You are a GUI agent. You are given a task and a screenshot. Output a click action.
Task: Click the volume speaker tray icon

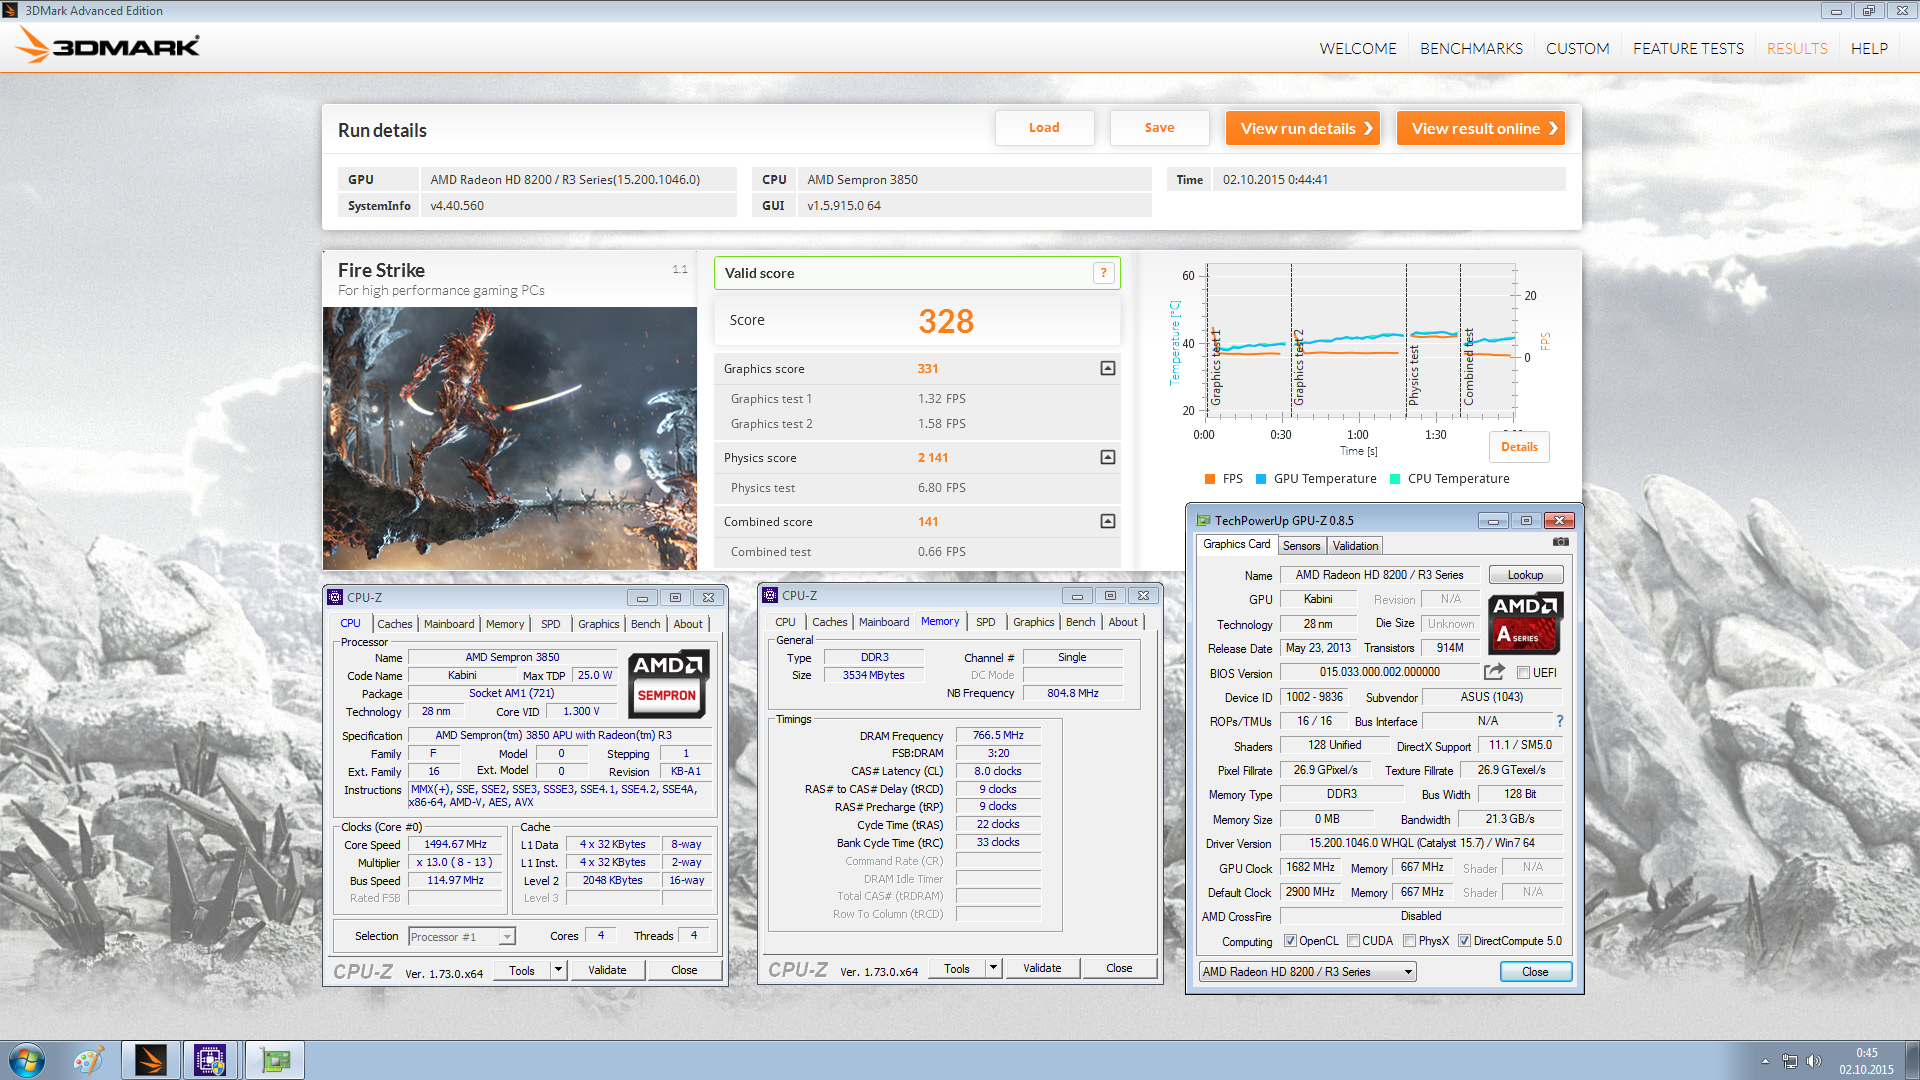click(1814, 1061)
